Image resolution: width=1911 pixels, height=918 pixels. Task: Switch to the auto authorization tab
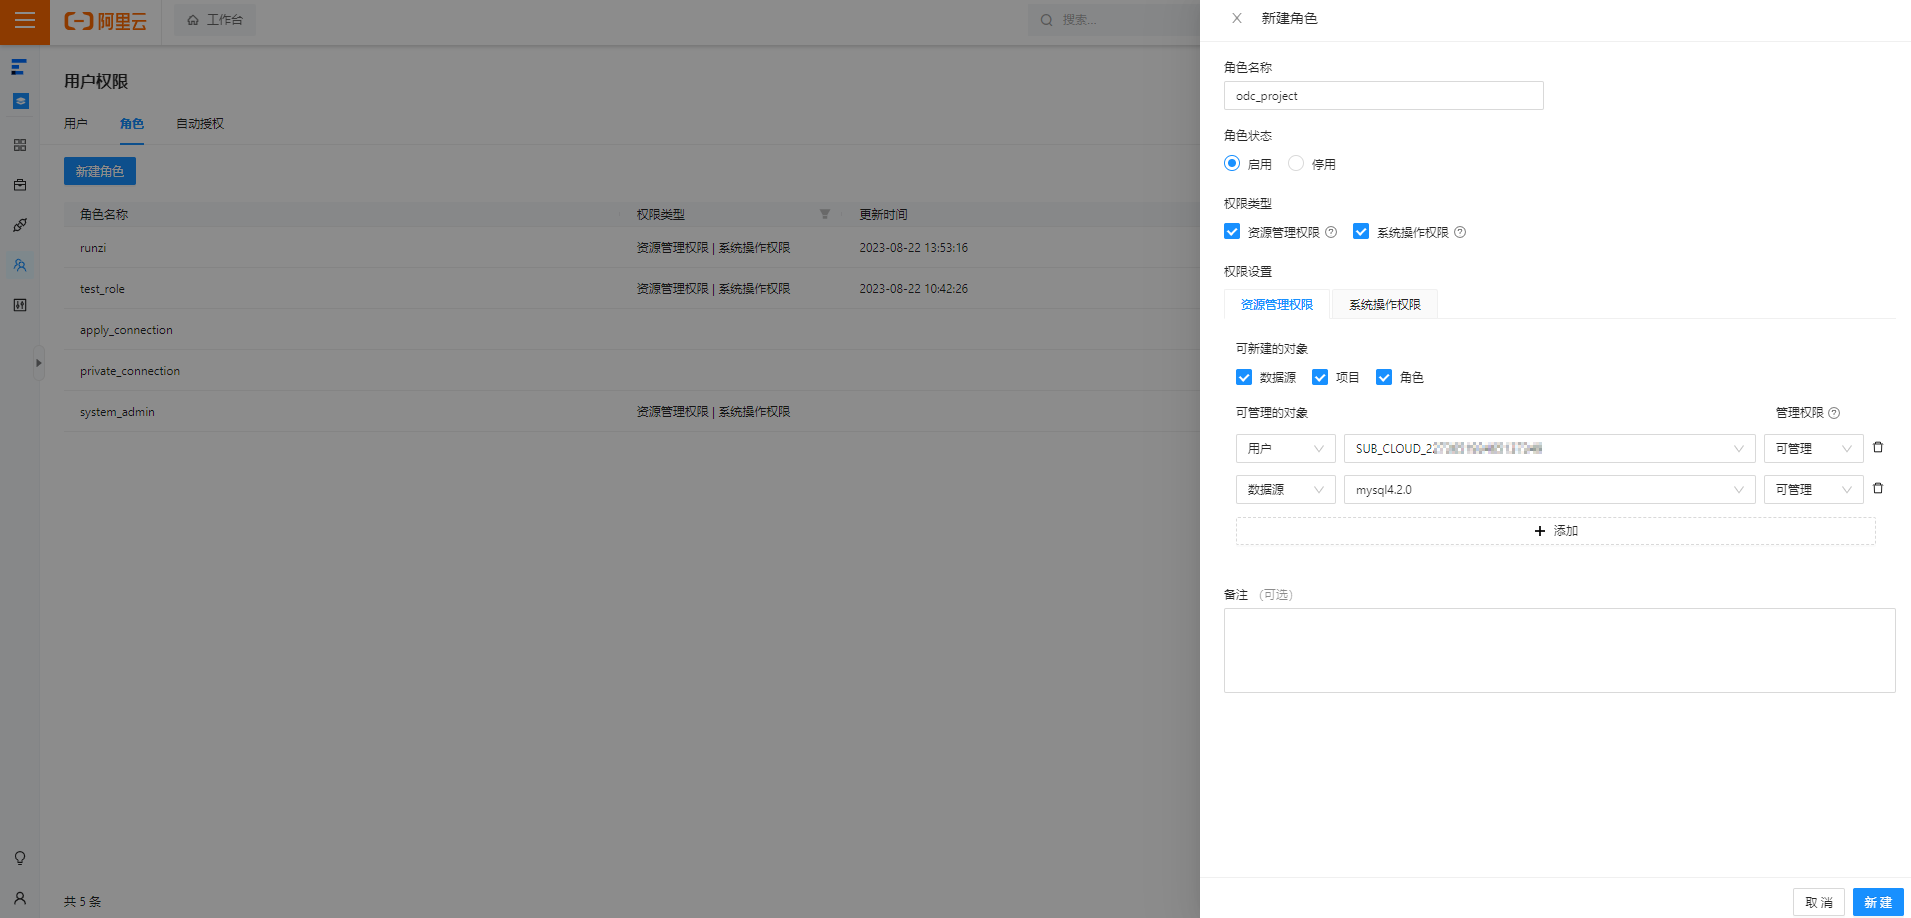tap(200, 124)
